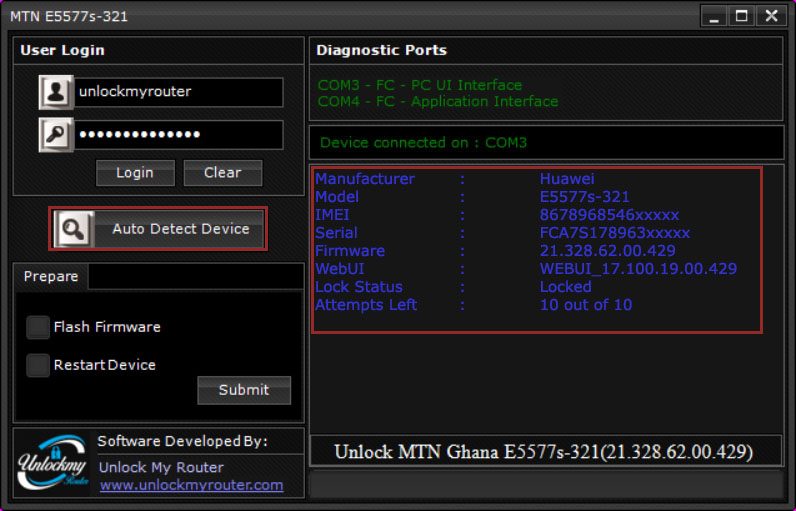Click the firmware value 21.328.62.00.429
Screen dimensions: 796x511
pos(608,251)
